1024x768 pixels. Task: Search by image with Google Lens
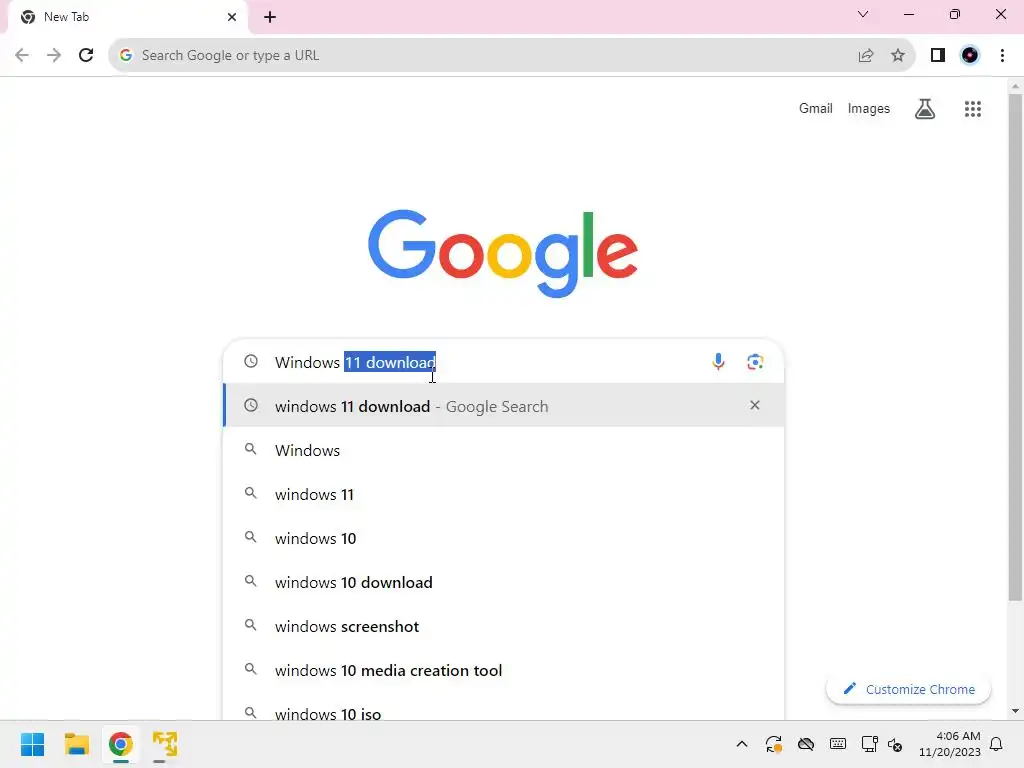755,362
